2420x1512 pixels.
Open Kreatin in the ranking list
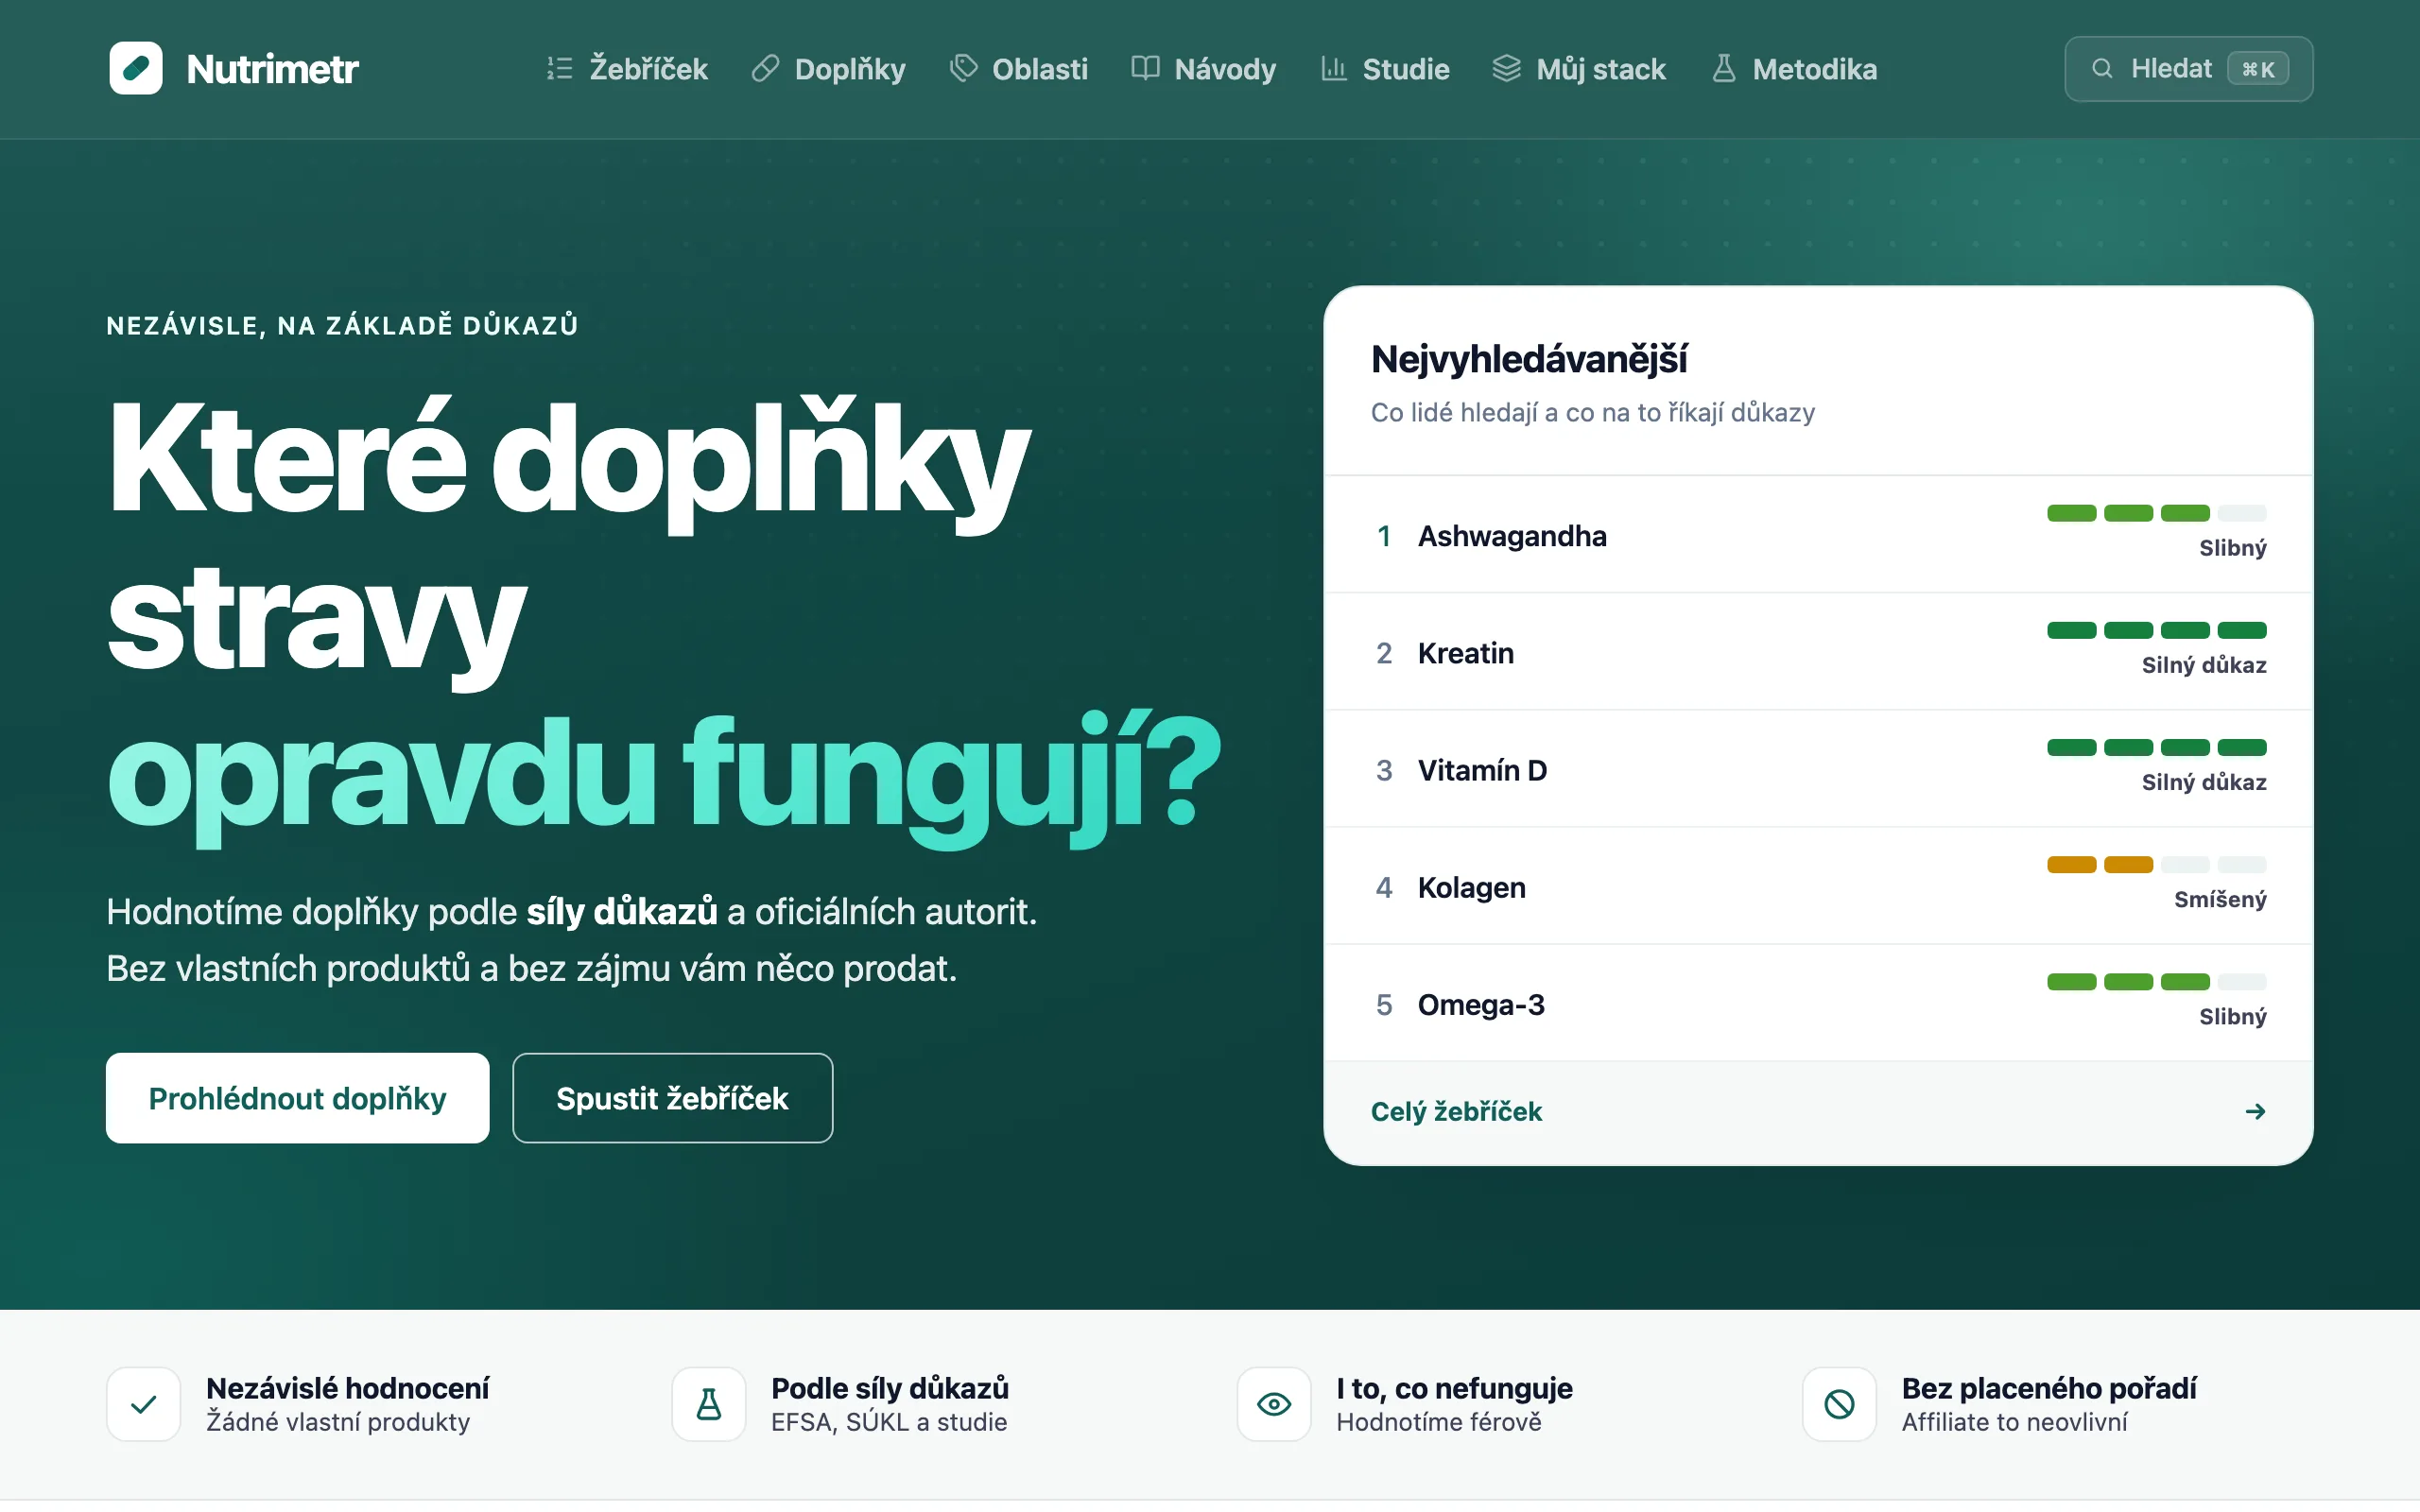pyautogui.click(x=1466, y=653)
